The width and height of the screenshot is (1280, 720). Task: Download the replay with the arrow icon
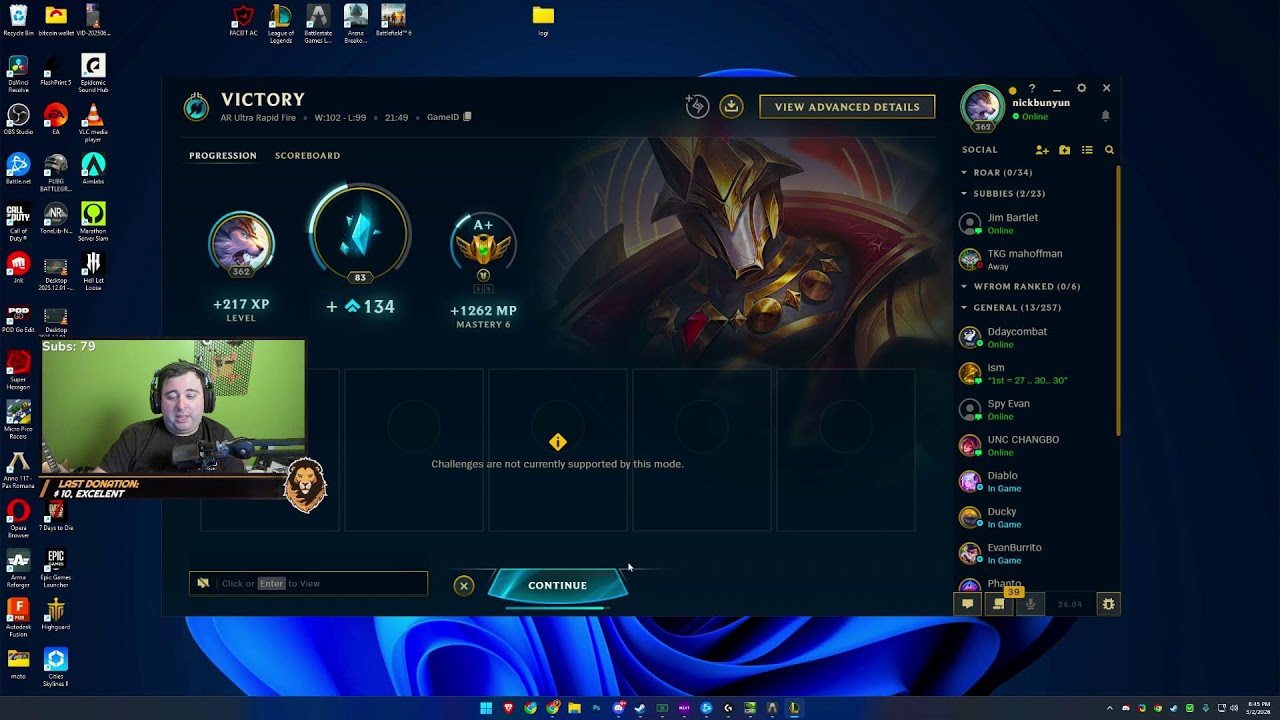point(731,106)
